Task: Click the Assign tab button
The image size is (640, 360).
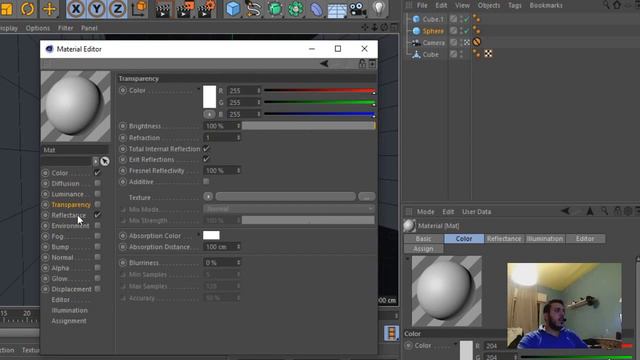Action: (423, 249)
